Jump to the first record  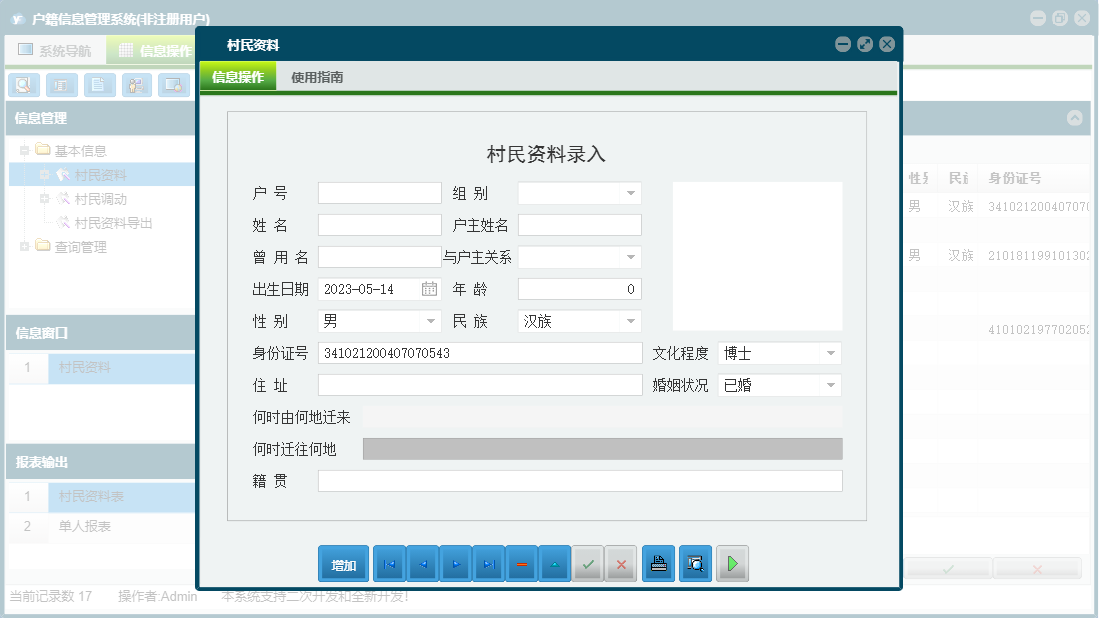(x=389, y=563)
